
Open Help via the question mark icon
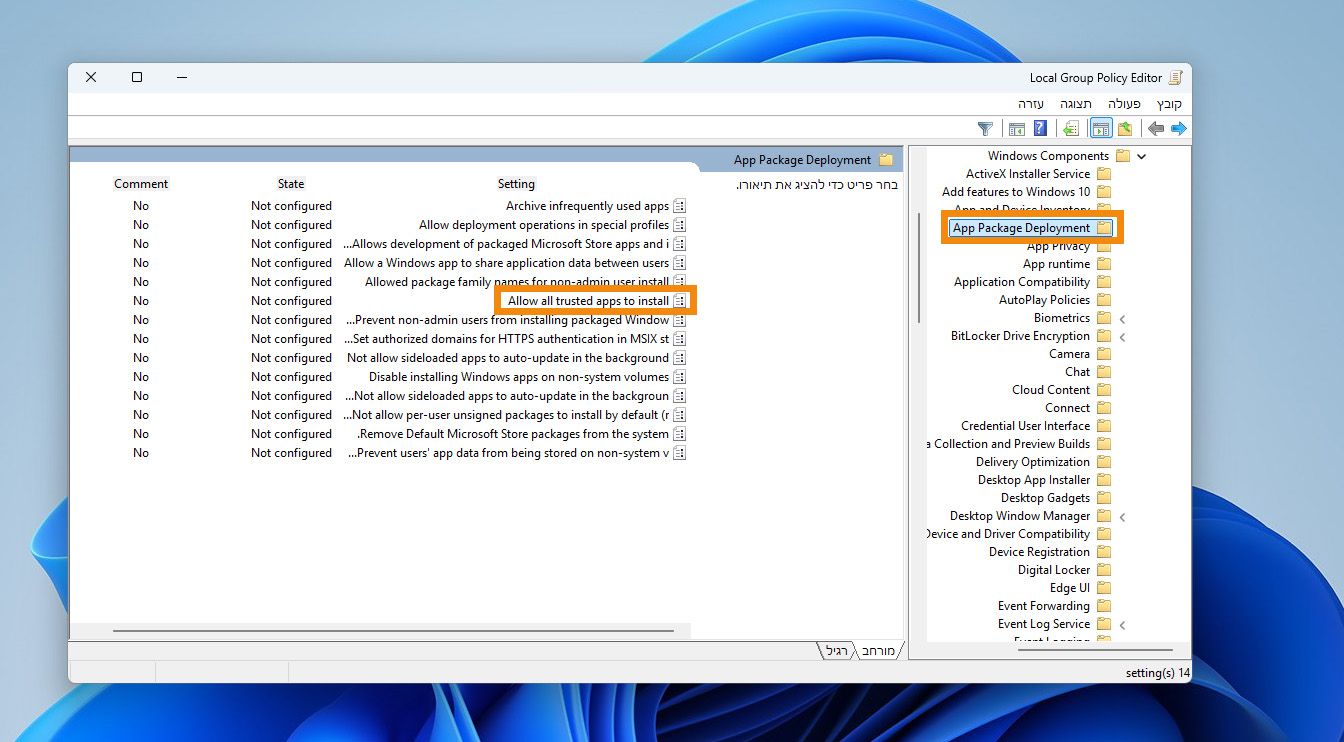[1040, 129]
